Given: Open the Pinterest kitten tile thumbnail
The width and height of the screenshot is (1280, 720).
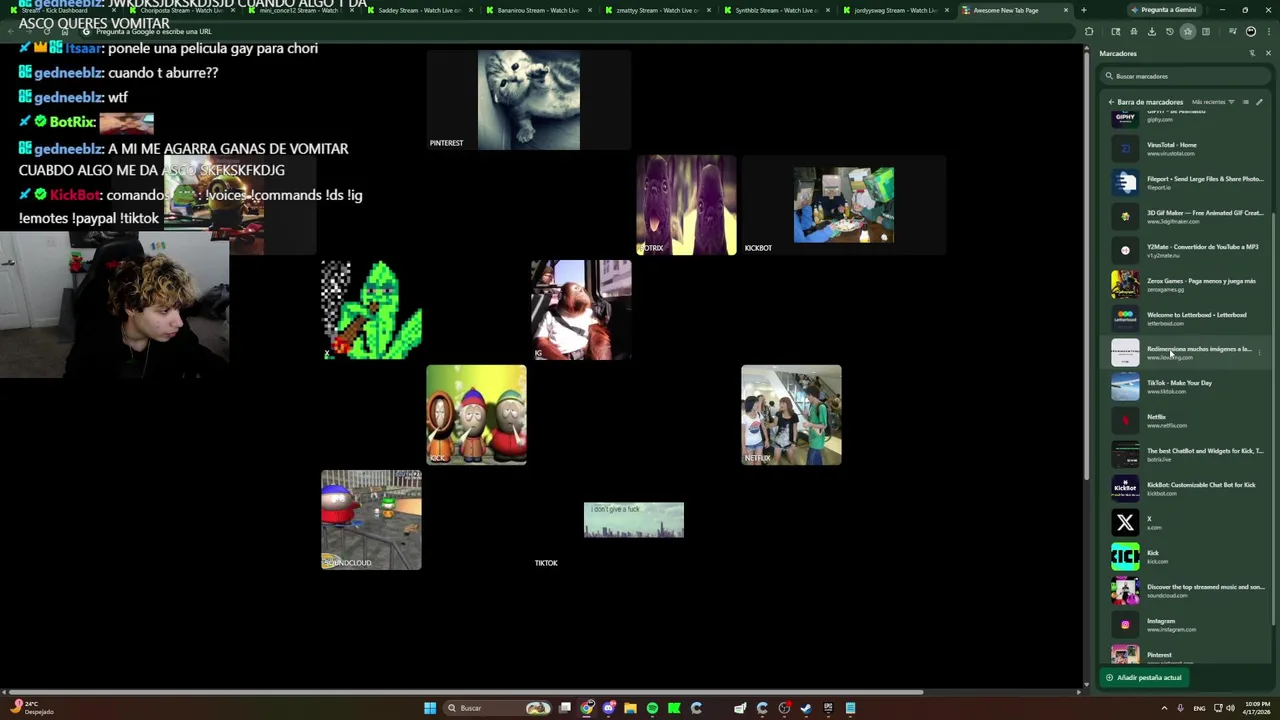Looking at the screenshot, I should (528, 100).
